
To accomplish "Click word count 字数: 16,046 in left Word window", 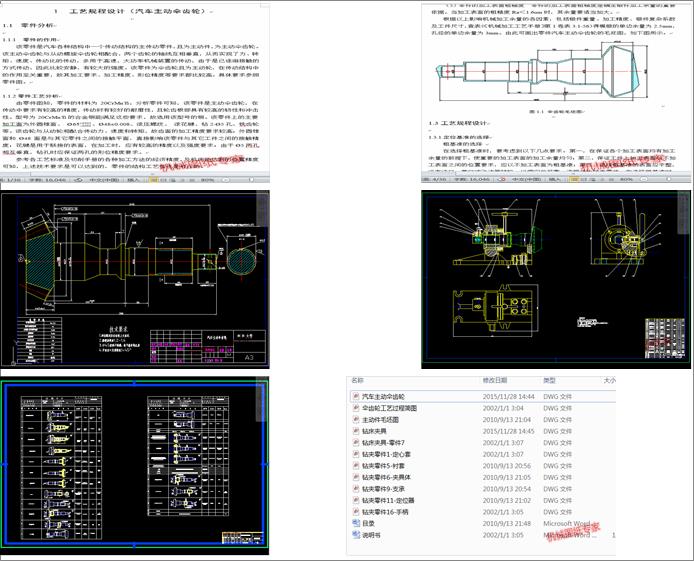I will (x=47, y=180).
